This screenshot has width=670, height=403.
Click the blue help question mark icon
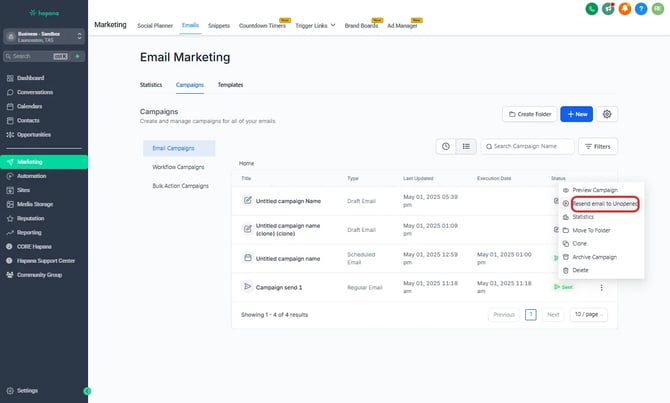click(641, 9)
